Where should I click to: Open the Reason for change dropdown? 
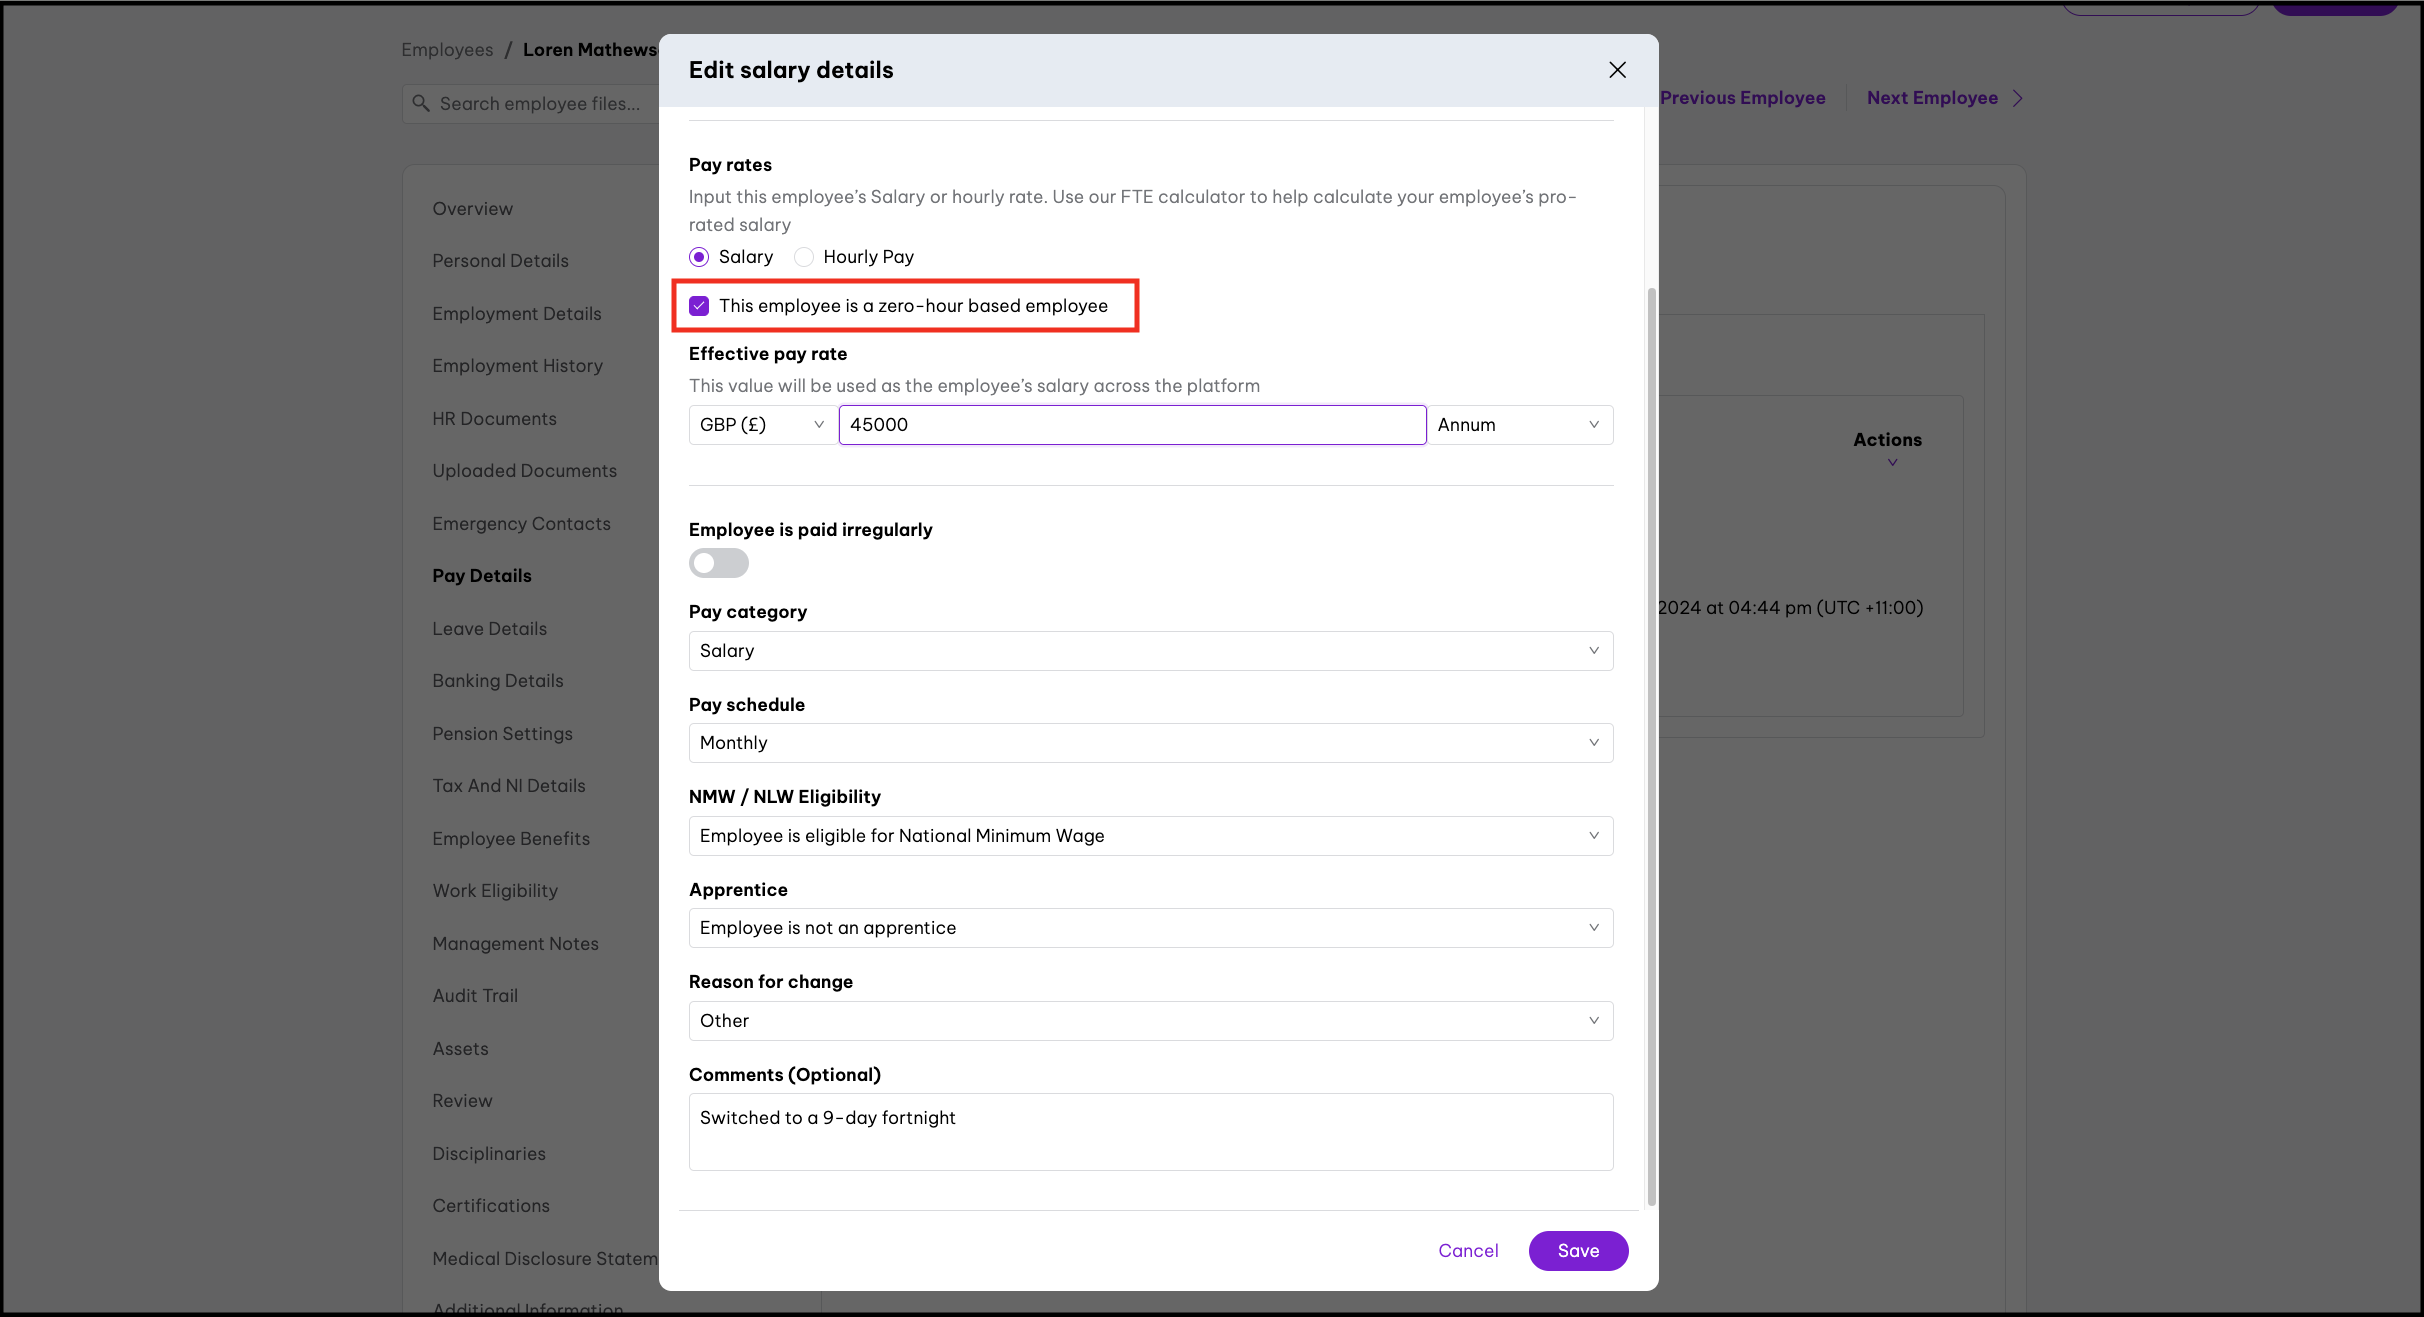coord(1150,1021)
